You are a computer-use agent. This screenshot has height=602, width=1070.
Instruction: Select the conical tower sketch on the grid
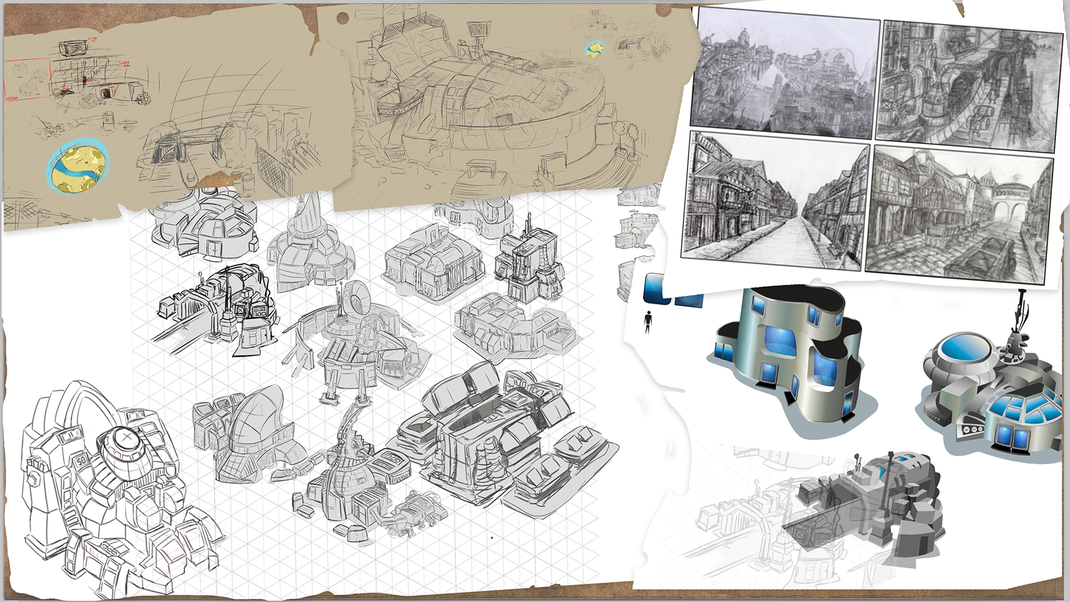310,242
